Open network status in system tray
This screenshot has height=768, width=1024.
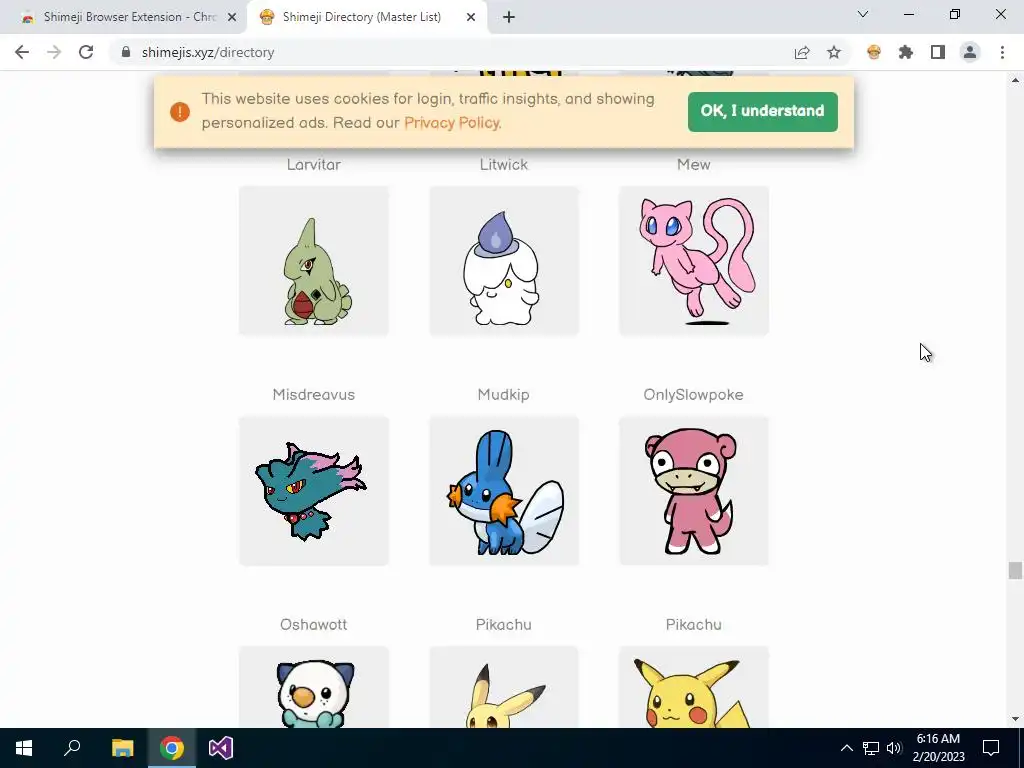[871, 748]
